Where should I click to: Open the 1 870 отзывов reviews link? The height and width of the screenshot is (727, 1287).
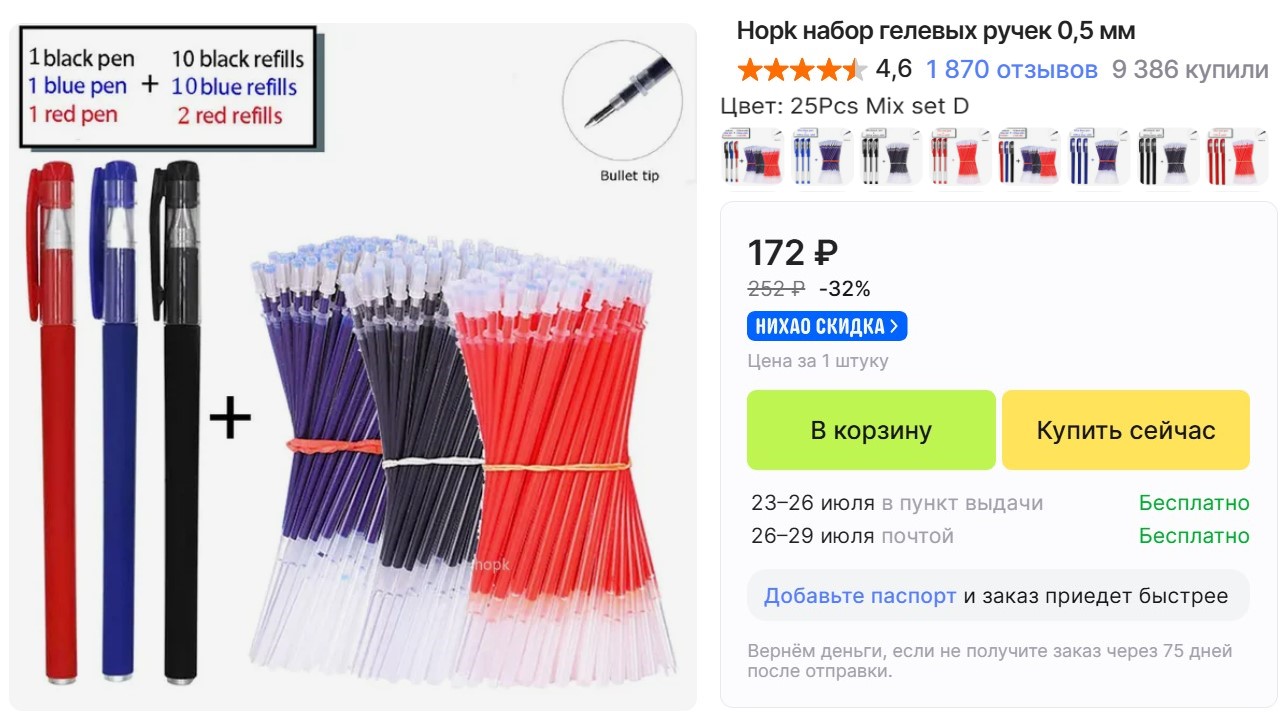coord(1011,69)
